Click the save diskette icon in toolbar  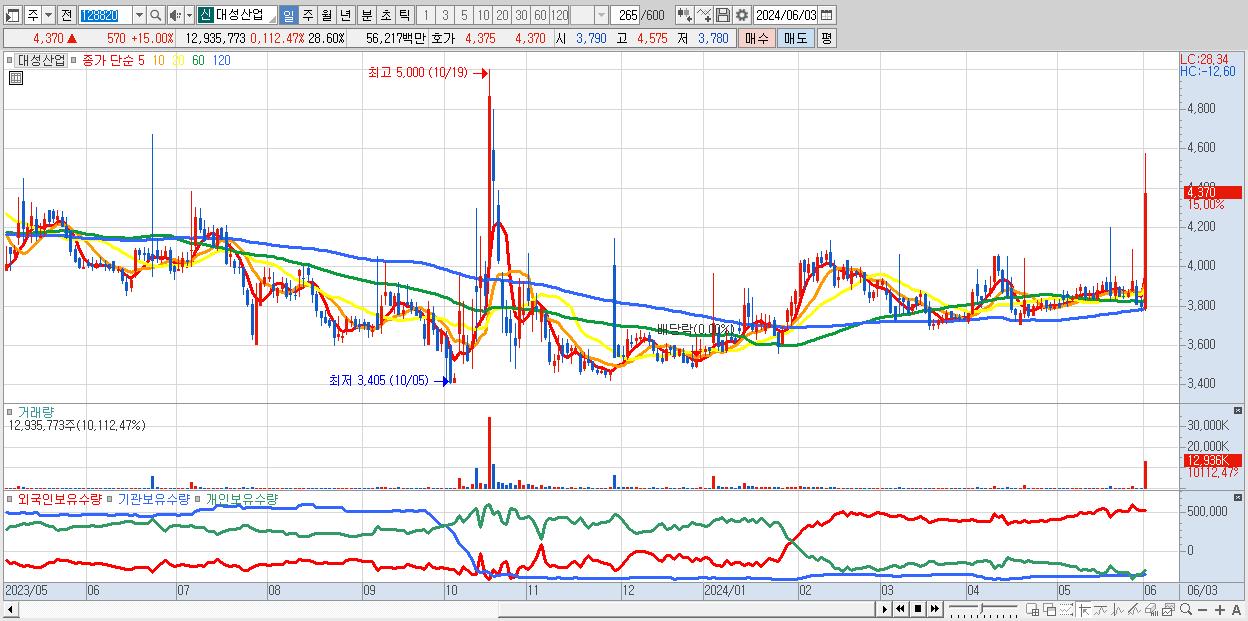723,15
